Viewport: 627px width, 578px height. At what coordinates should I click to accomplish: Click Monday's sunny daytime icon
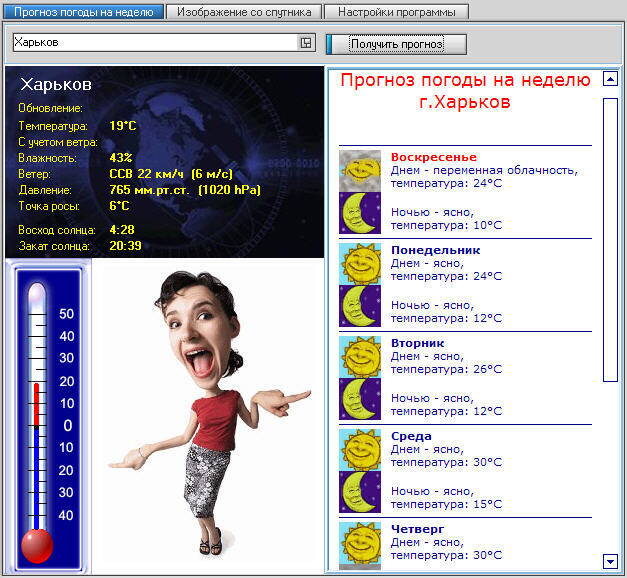pyautogui.click(x=360, y=263)
